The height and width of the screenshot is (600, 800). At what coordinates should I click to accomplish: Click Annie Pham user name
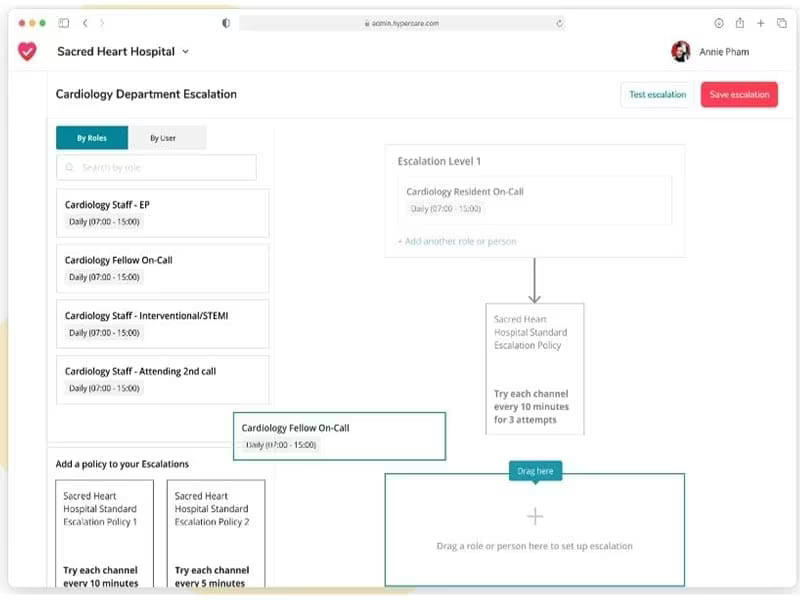[x=724, y=52]
